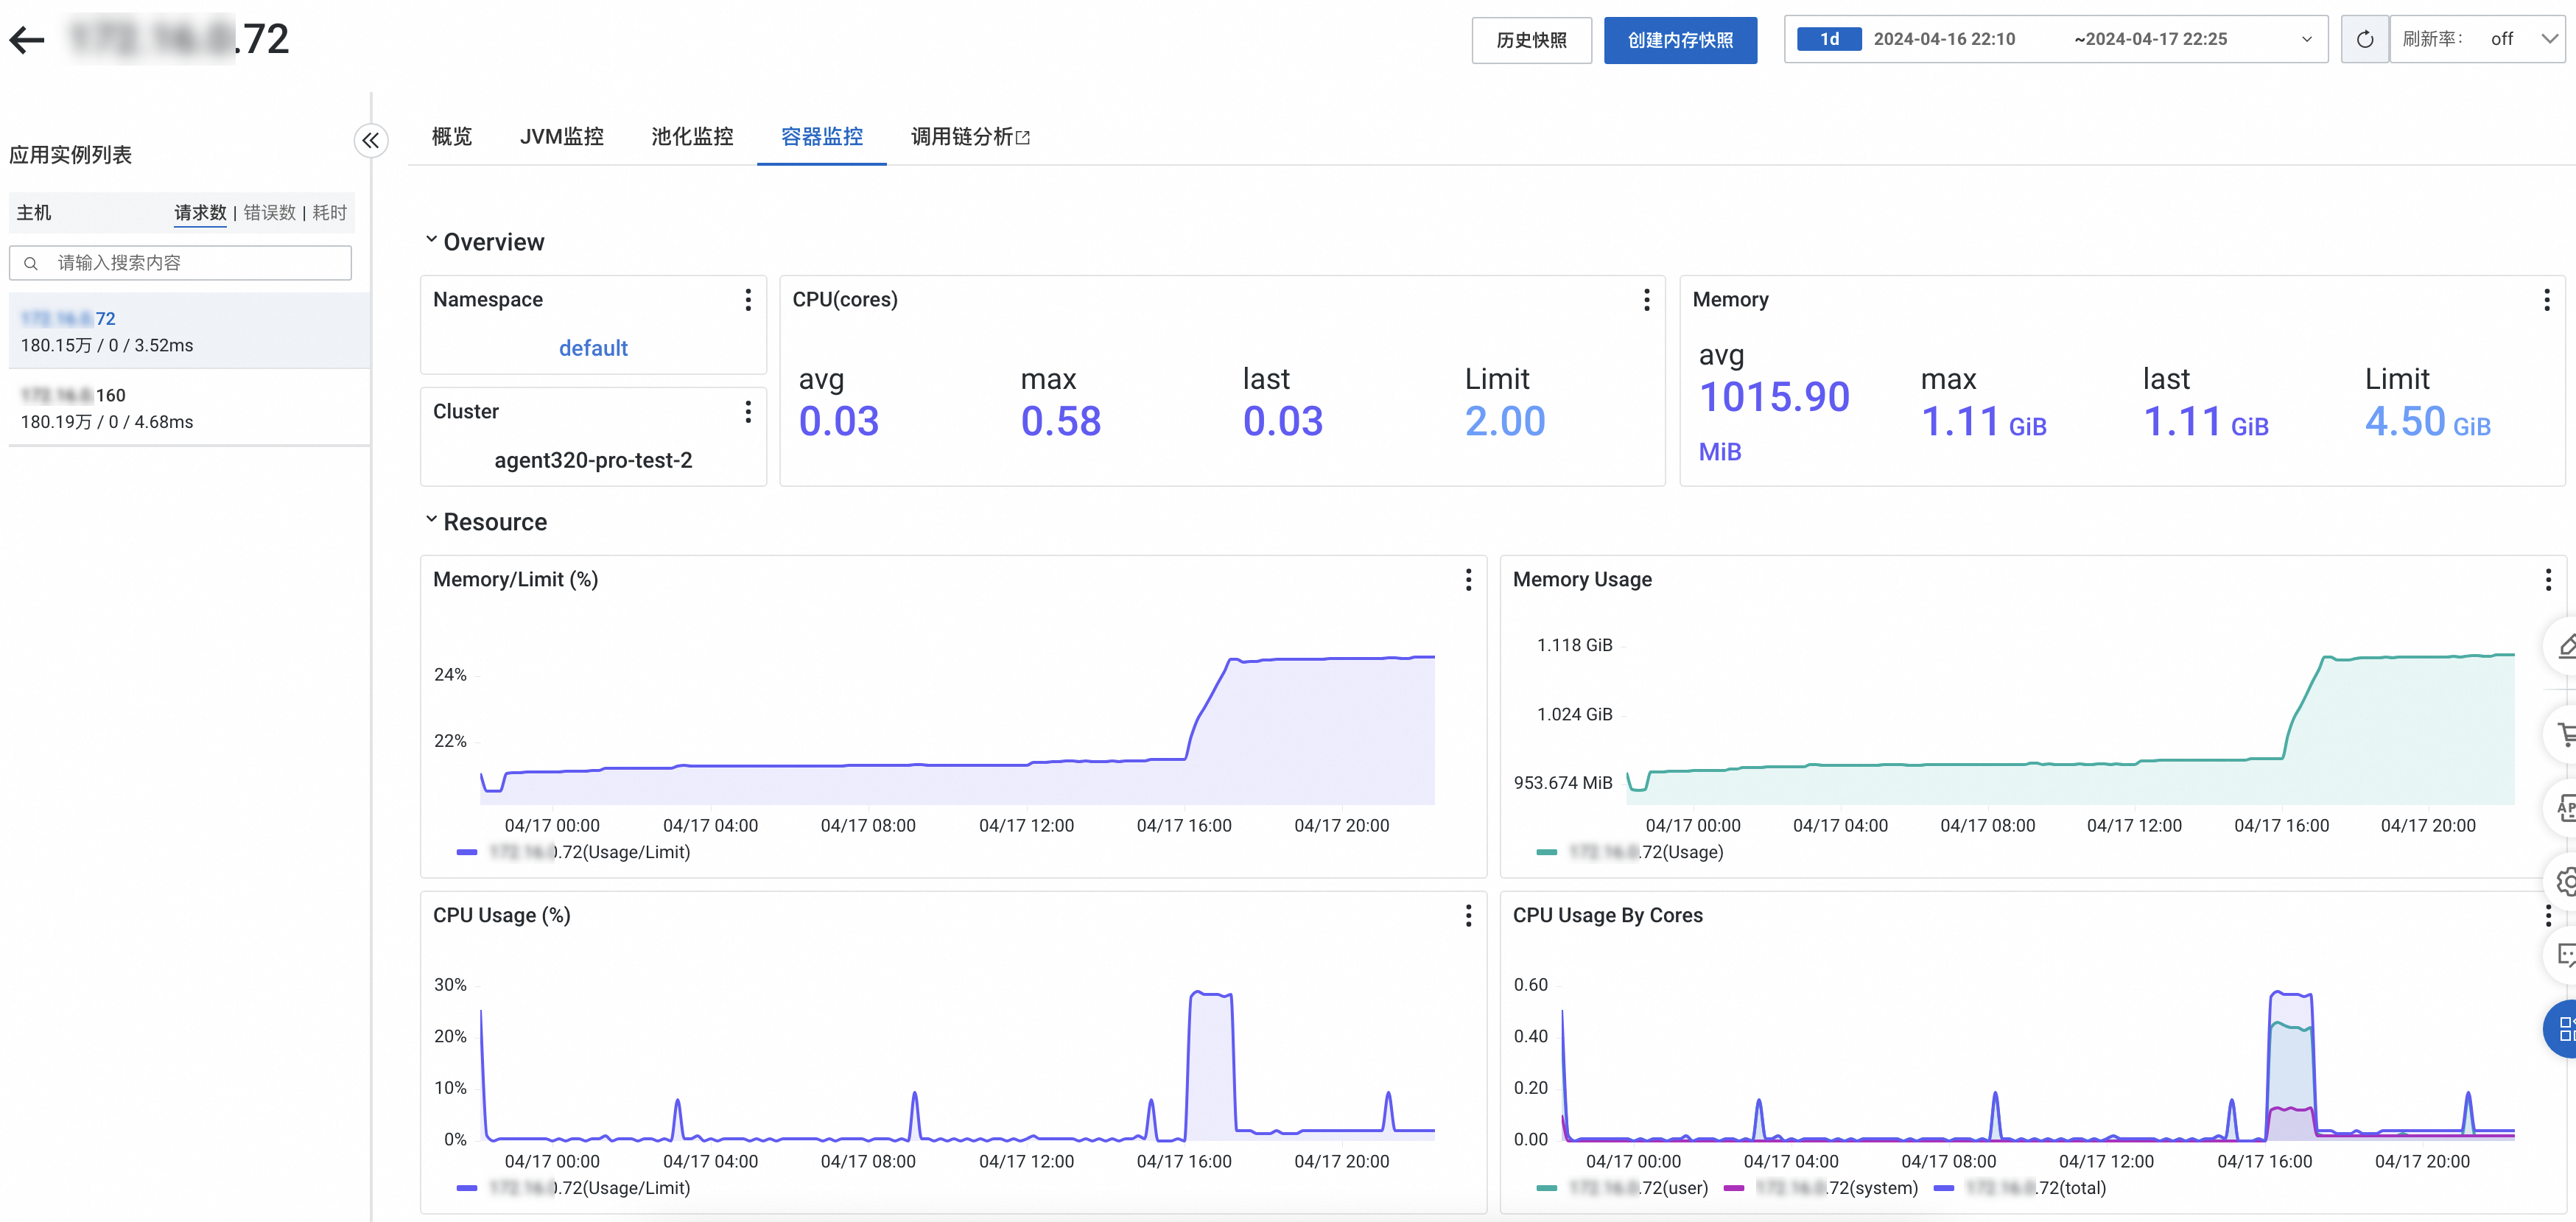Screen dimensions: 2576x1222
Task: Open the 调用链分析 tab
Action: (x=970, y=137)
